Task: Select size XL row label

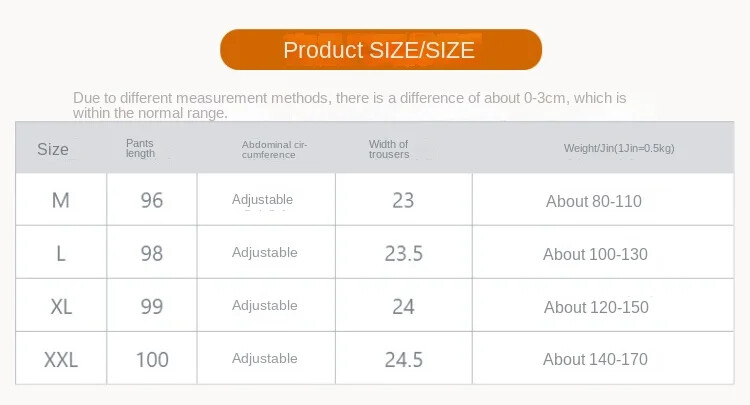Action: (61, 307)
